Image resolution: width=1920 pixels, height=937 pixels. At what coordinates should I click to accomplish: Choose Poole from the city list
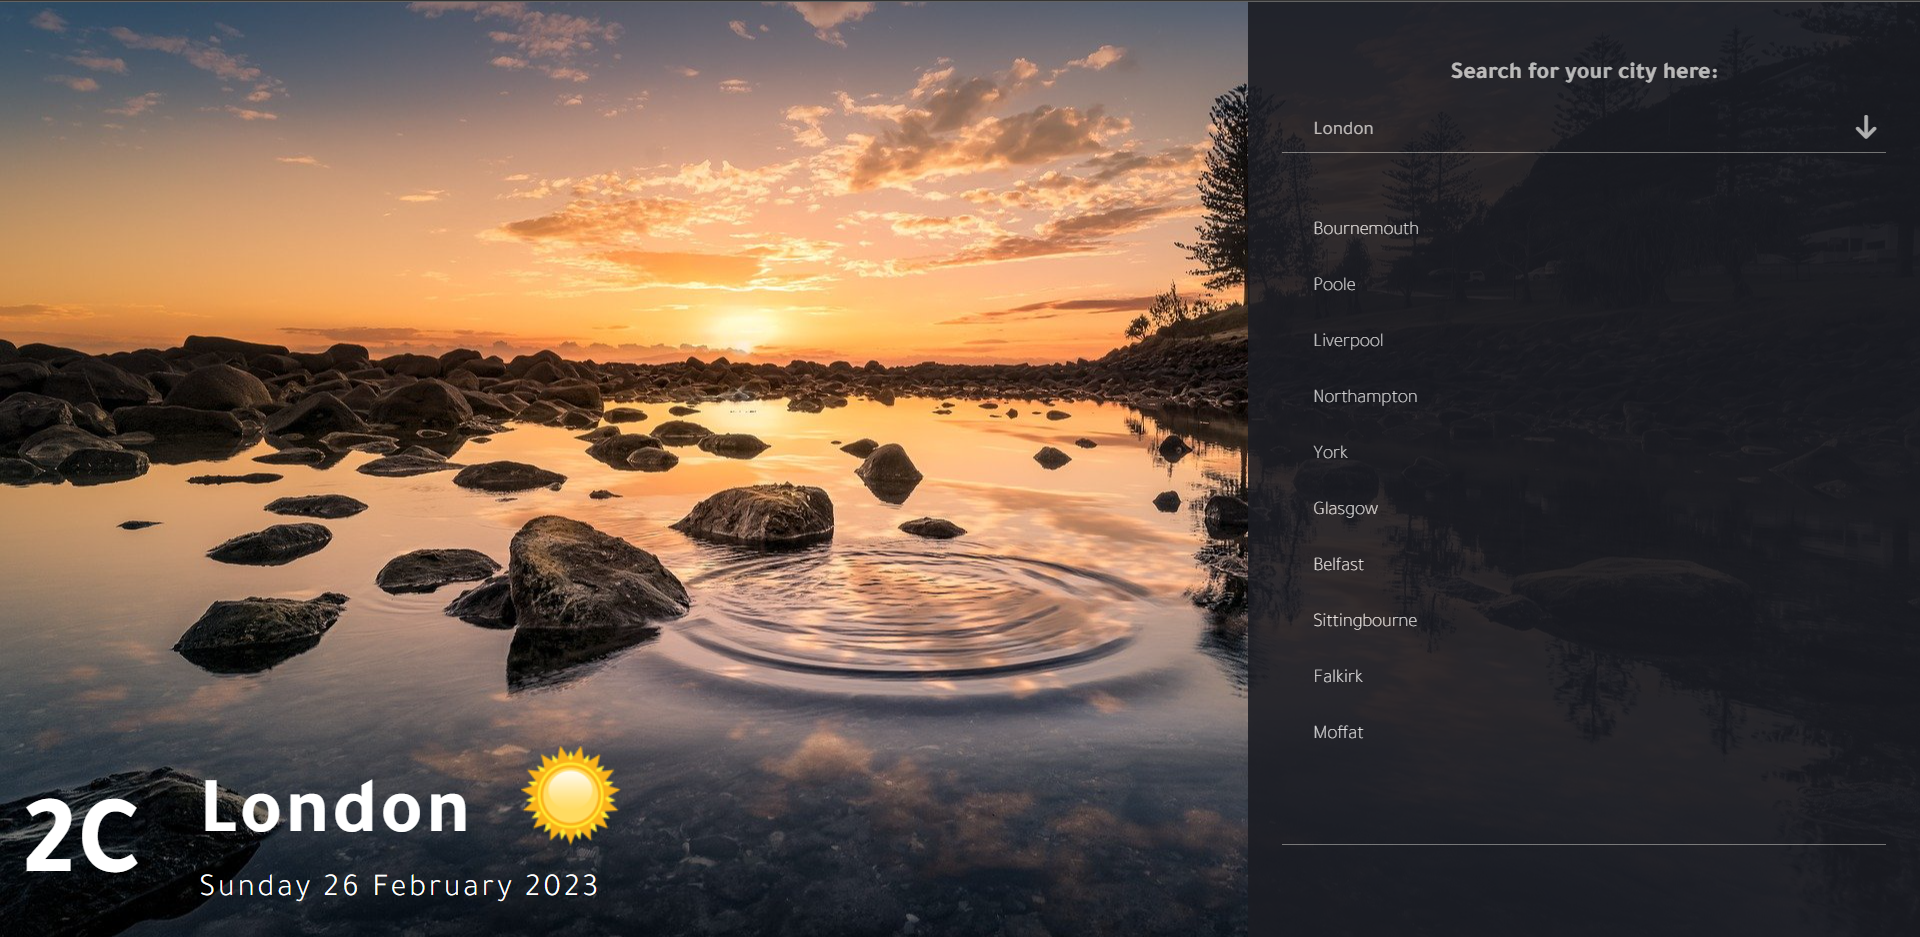point(1334,284)
